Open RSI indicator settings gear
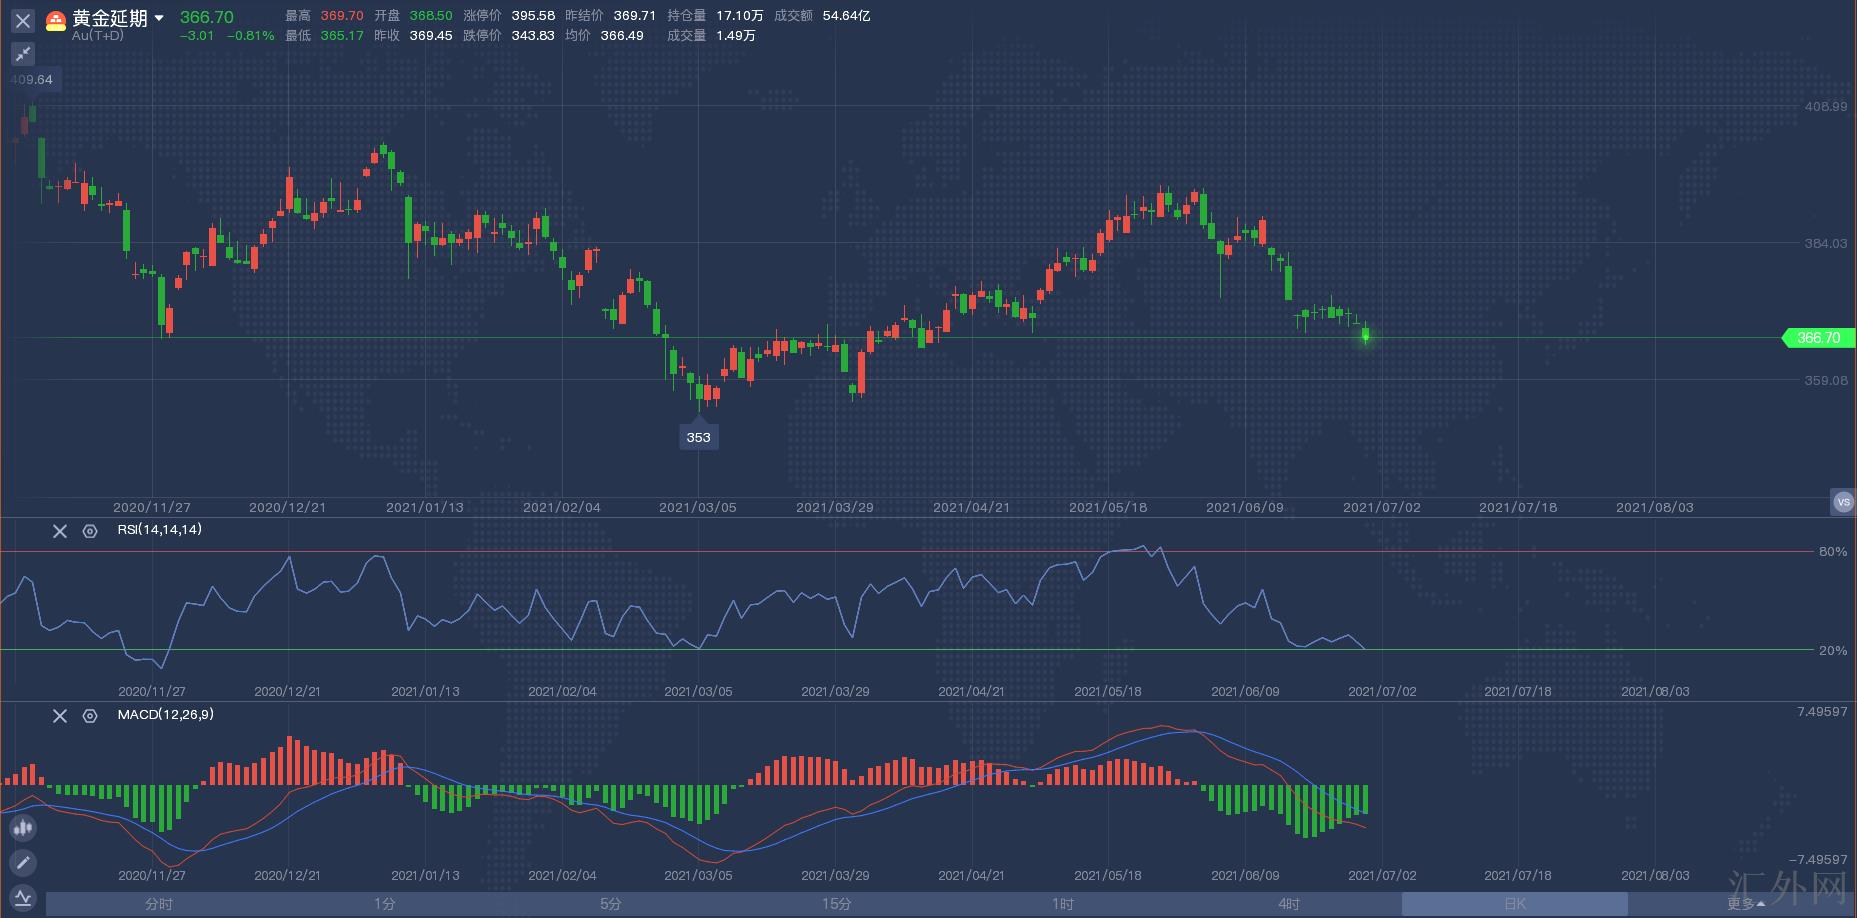Screen dimensions: 1857x918 coord(90,531)
